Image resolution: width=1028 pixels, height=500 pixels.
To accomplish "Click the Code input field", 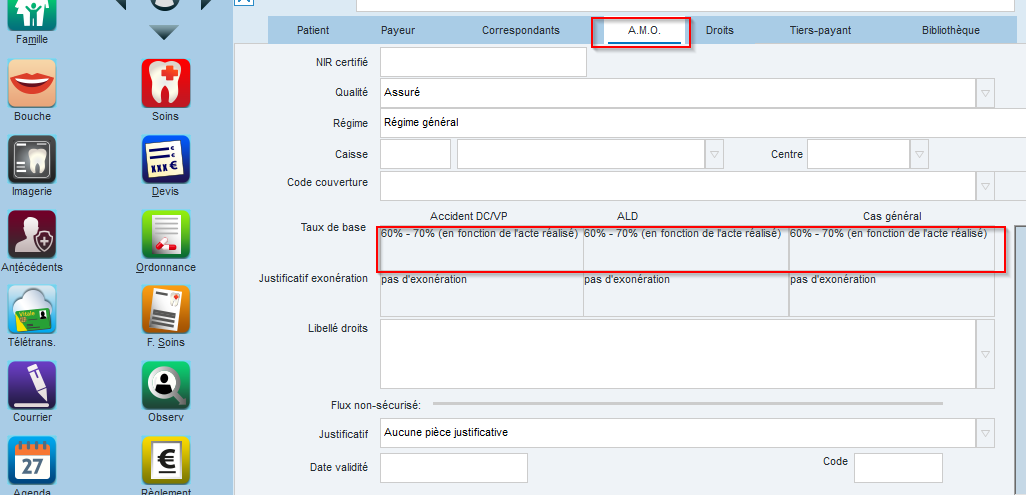I will point(898,468).
